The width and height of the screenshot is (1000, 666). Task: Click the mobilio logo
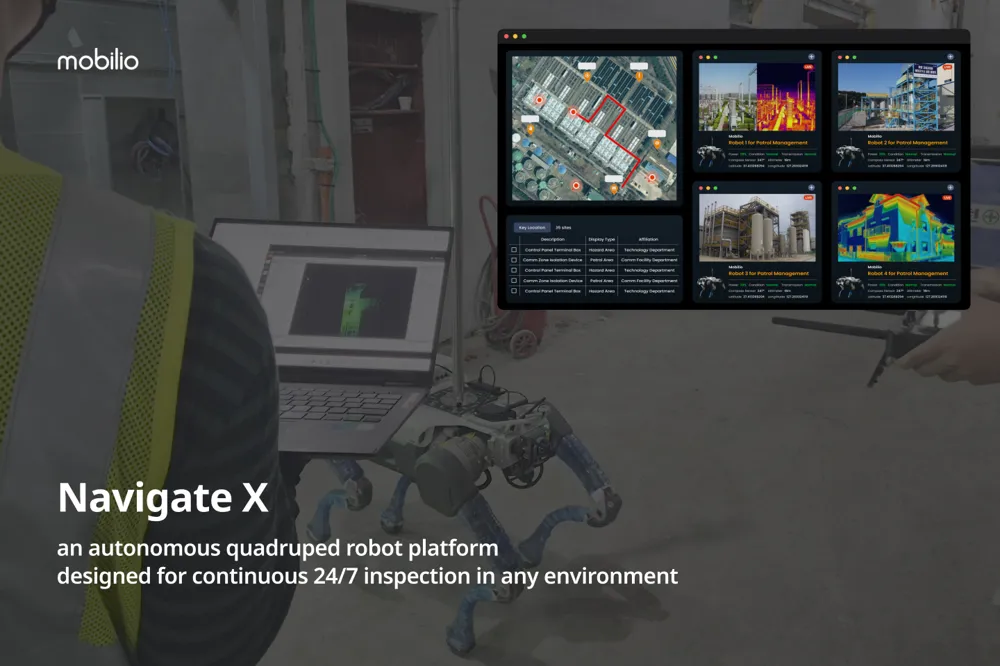tap(97, 61)
